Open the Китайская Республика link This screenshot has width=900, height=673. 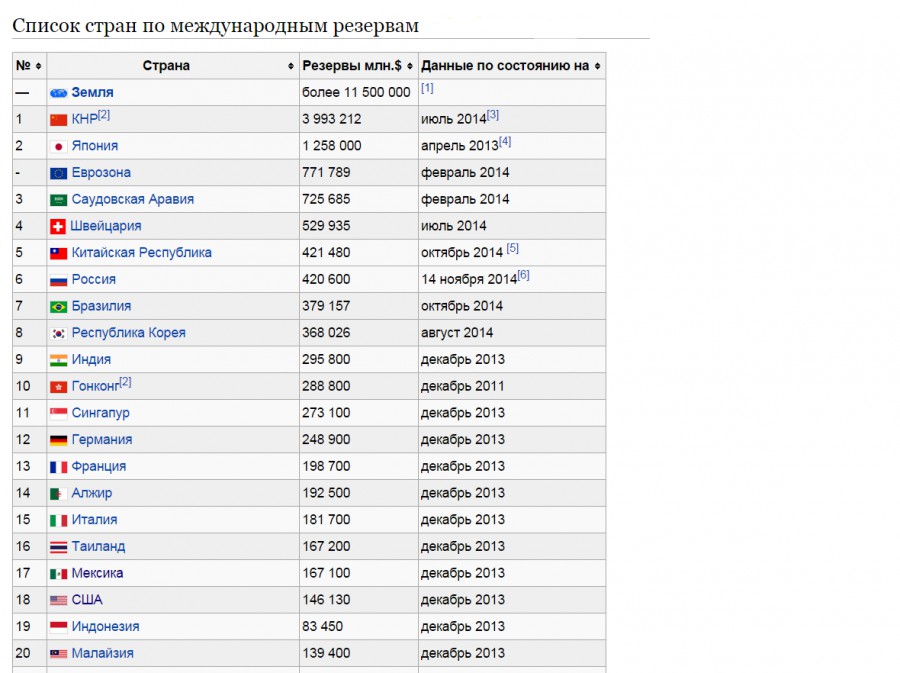point(141,252)
